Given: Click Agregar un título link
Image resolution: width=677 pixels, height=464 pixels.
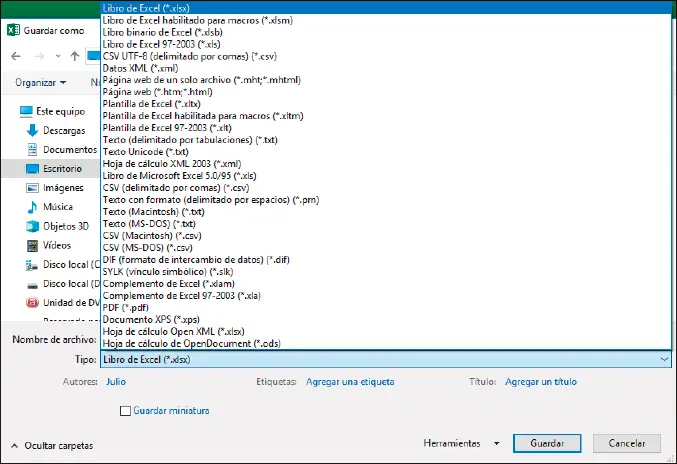Looking at the screenshot, I should click(x=541, y=382).
